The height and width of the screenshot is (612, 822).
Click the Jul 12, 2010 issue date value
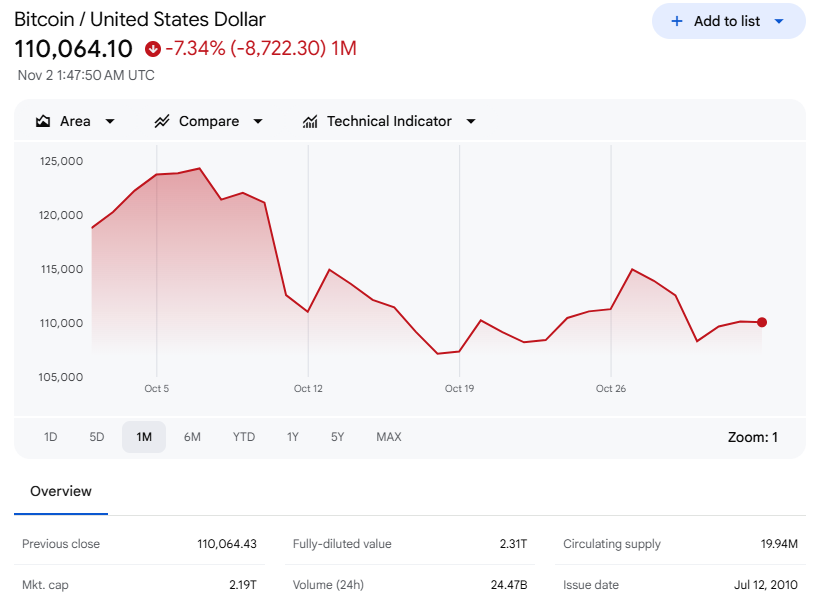(x=766, y=585)
